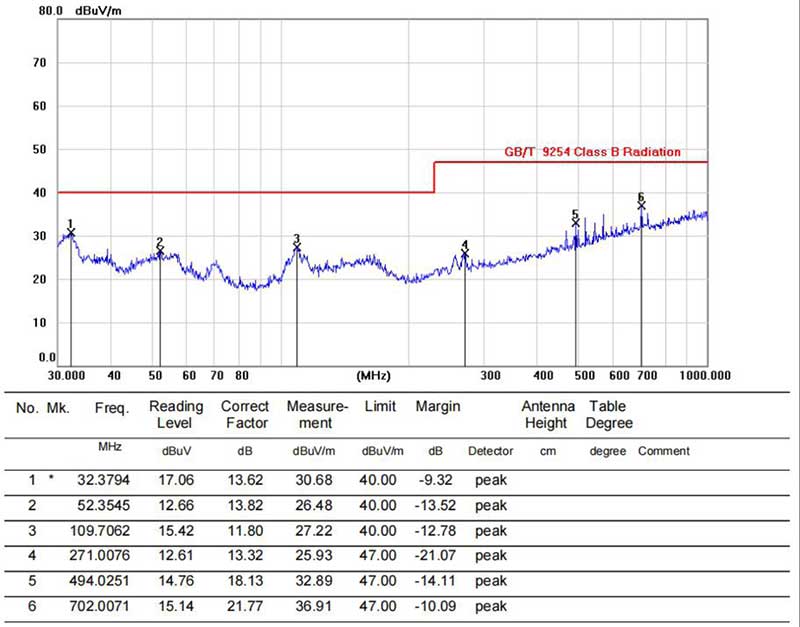Image resolution: width=800 pixels, height=627 pixels.
Task: Select the Detector column header
Action: coord(490,451)
